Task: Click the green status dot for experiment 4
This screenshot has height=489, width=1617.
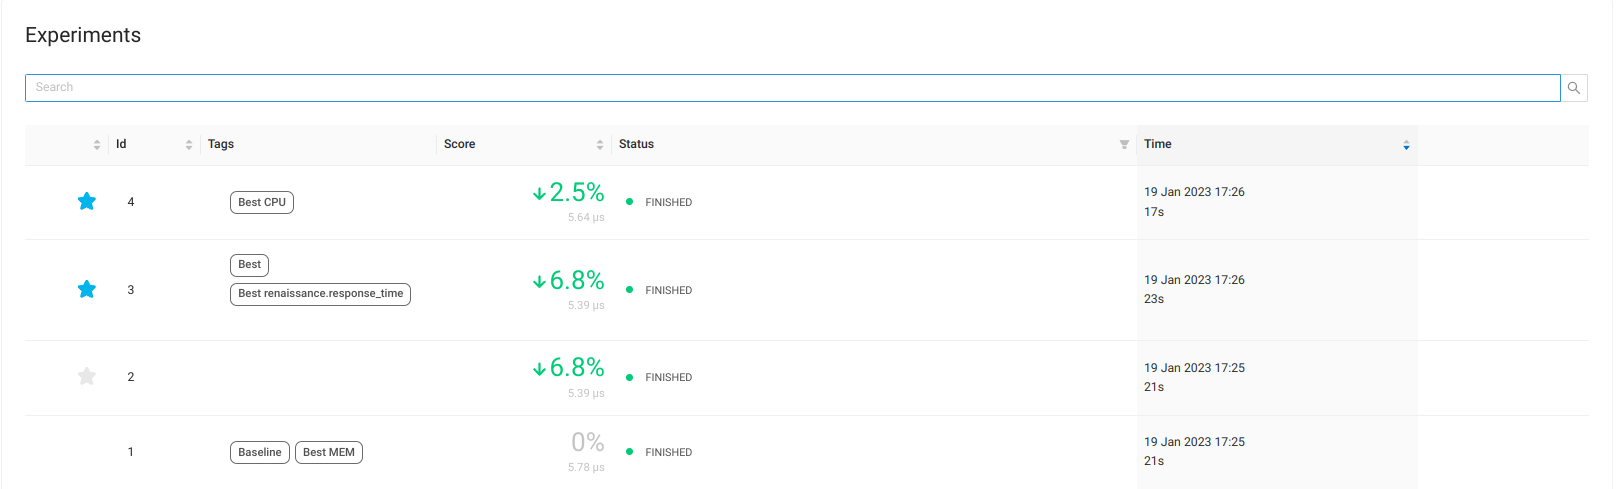Action: 629,202
